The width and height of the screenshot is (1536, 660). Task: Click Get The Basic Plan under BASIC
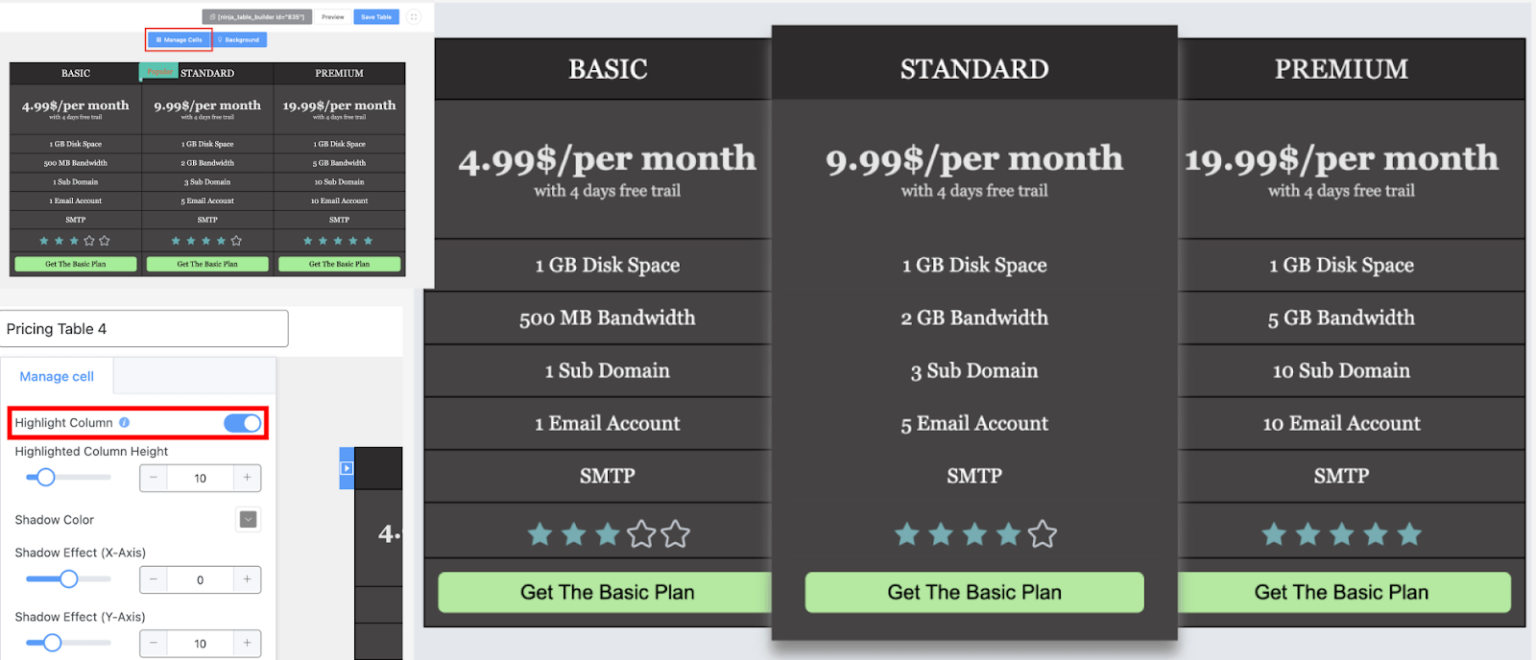point(607,592)
